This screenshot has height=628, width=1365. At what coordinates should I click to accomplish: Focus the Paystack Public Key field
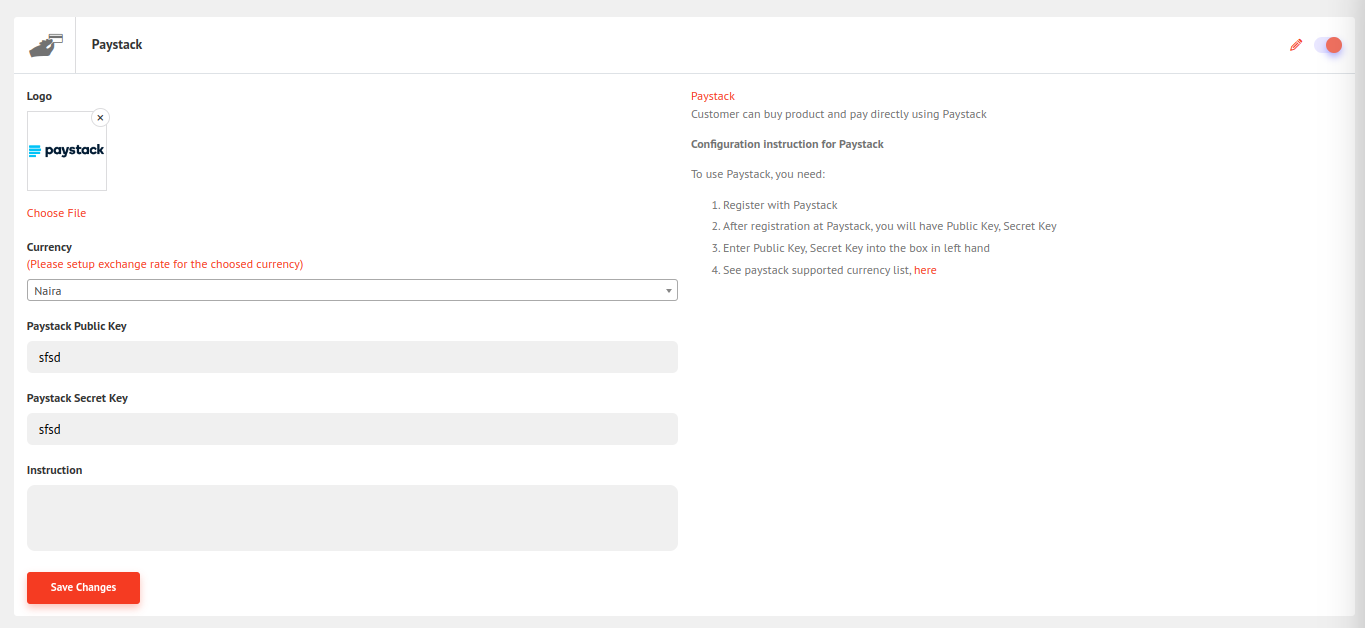tap(352, 357)
